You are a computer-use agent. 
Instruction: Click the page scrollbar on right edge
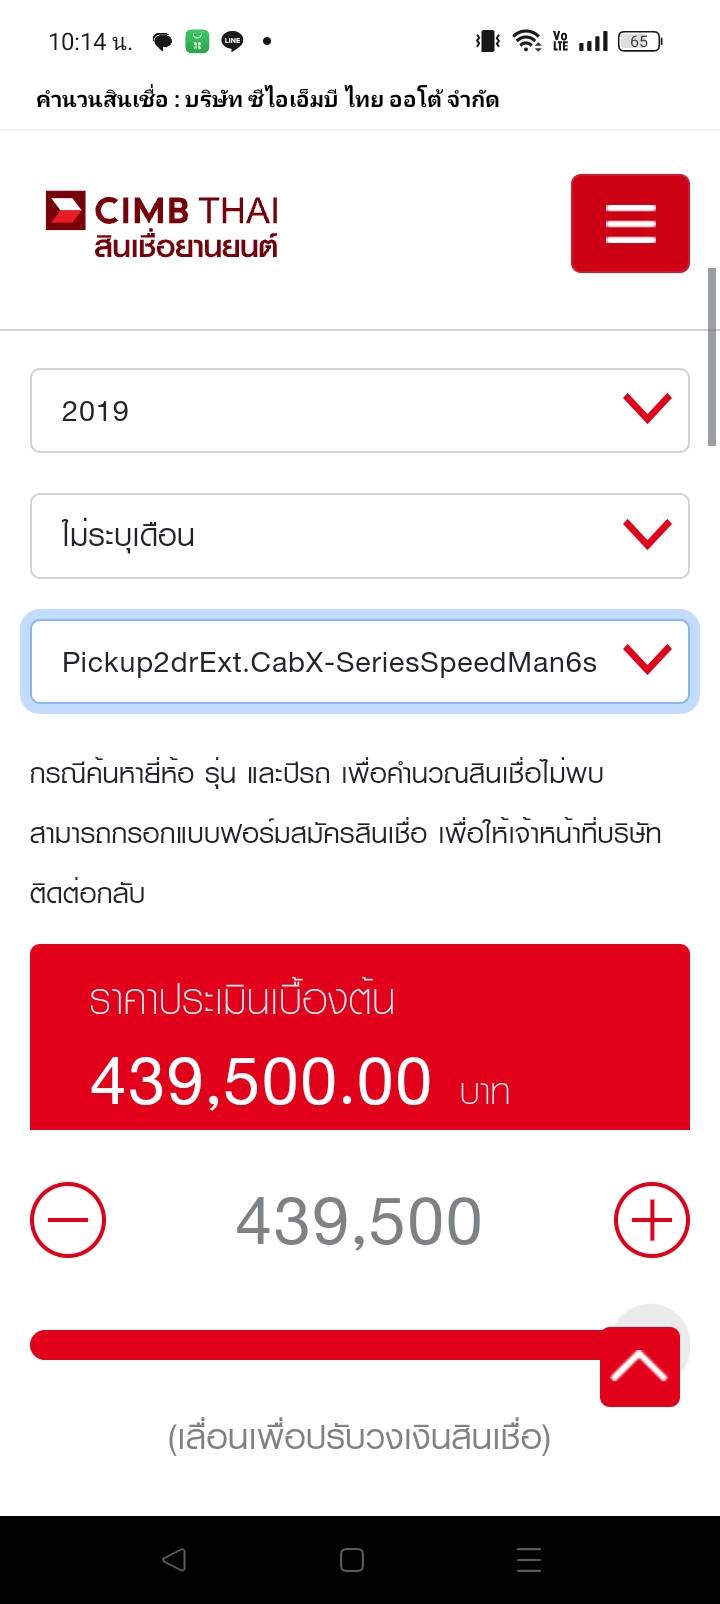pyautogui.click(x=712, y=356)
